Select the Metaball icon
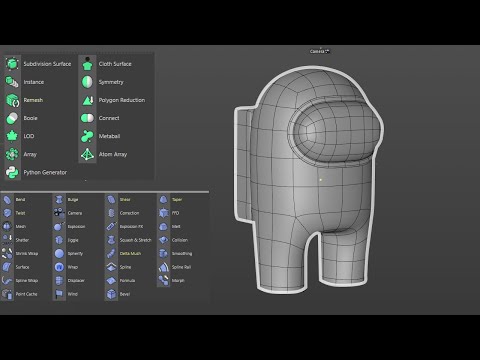Screen dimensions: 480x360 click(87, 136)
